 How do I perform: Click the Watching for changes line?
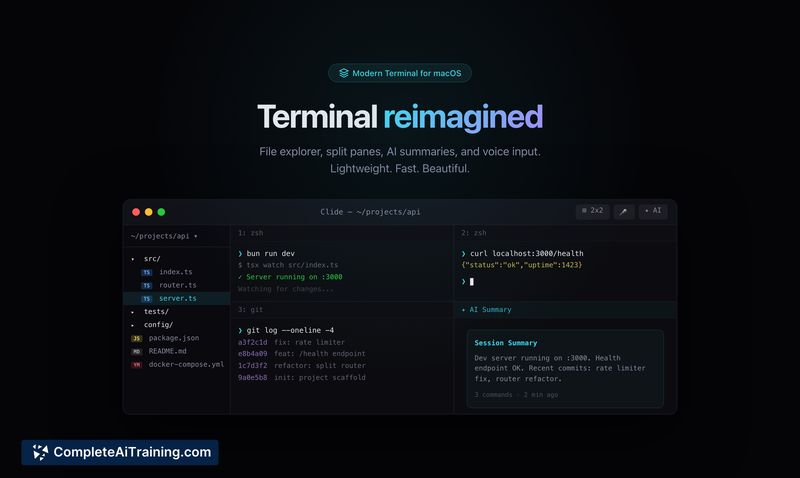[285, 289]
